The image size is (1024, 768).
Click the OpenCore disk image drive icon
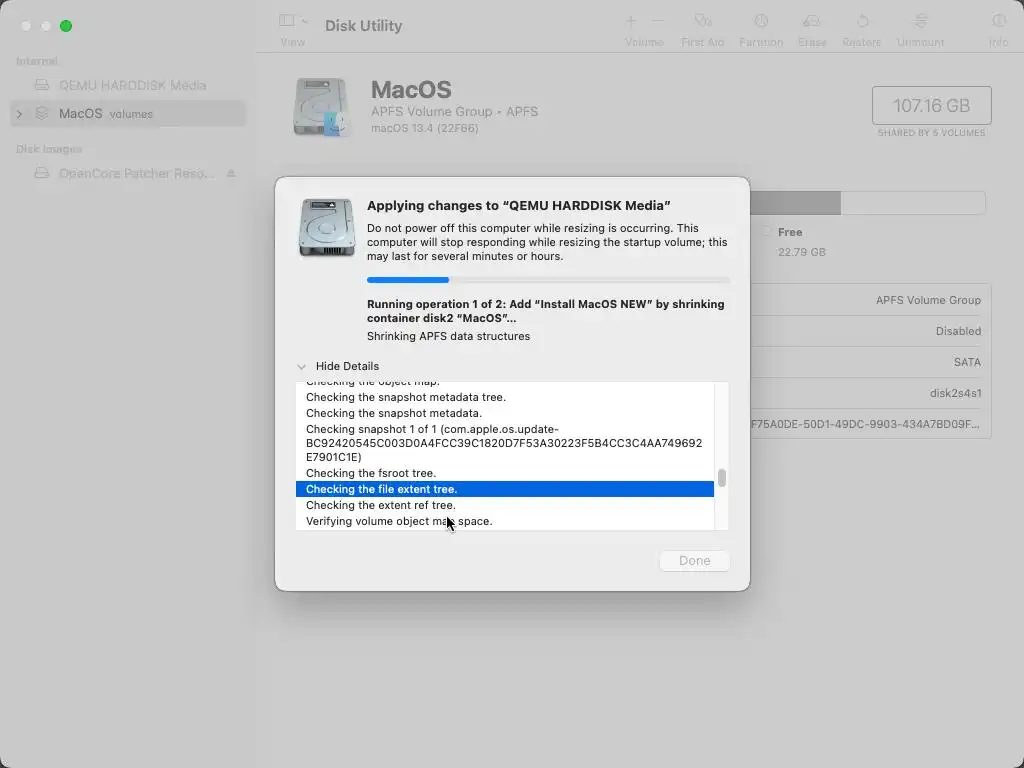42,173
